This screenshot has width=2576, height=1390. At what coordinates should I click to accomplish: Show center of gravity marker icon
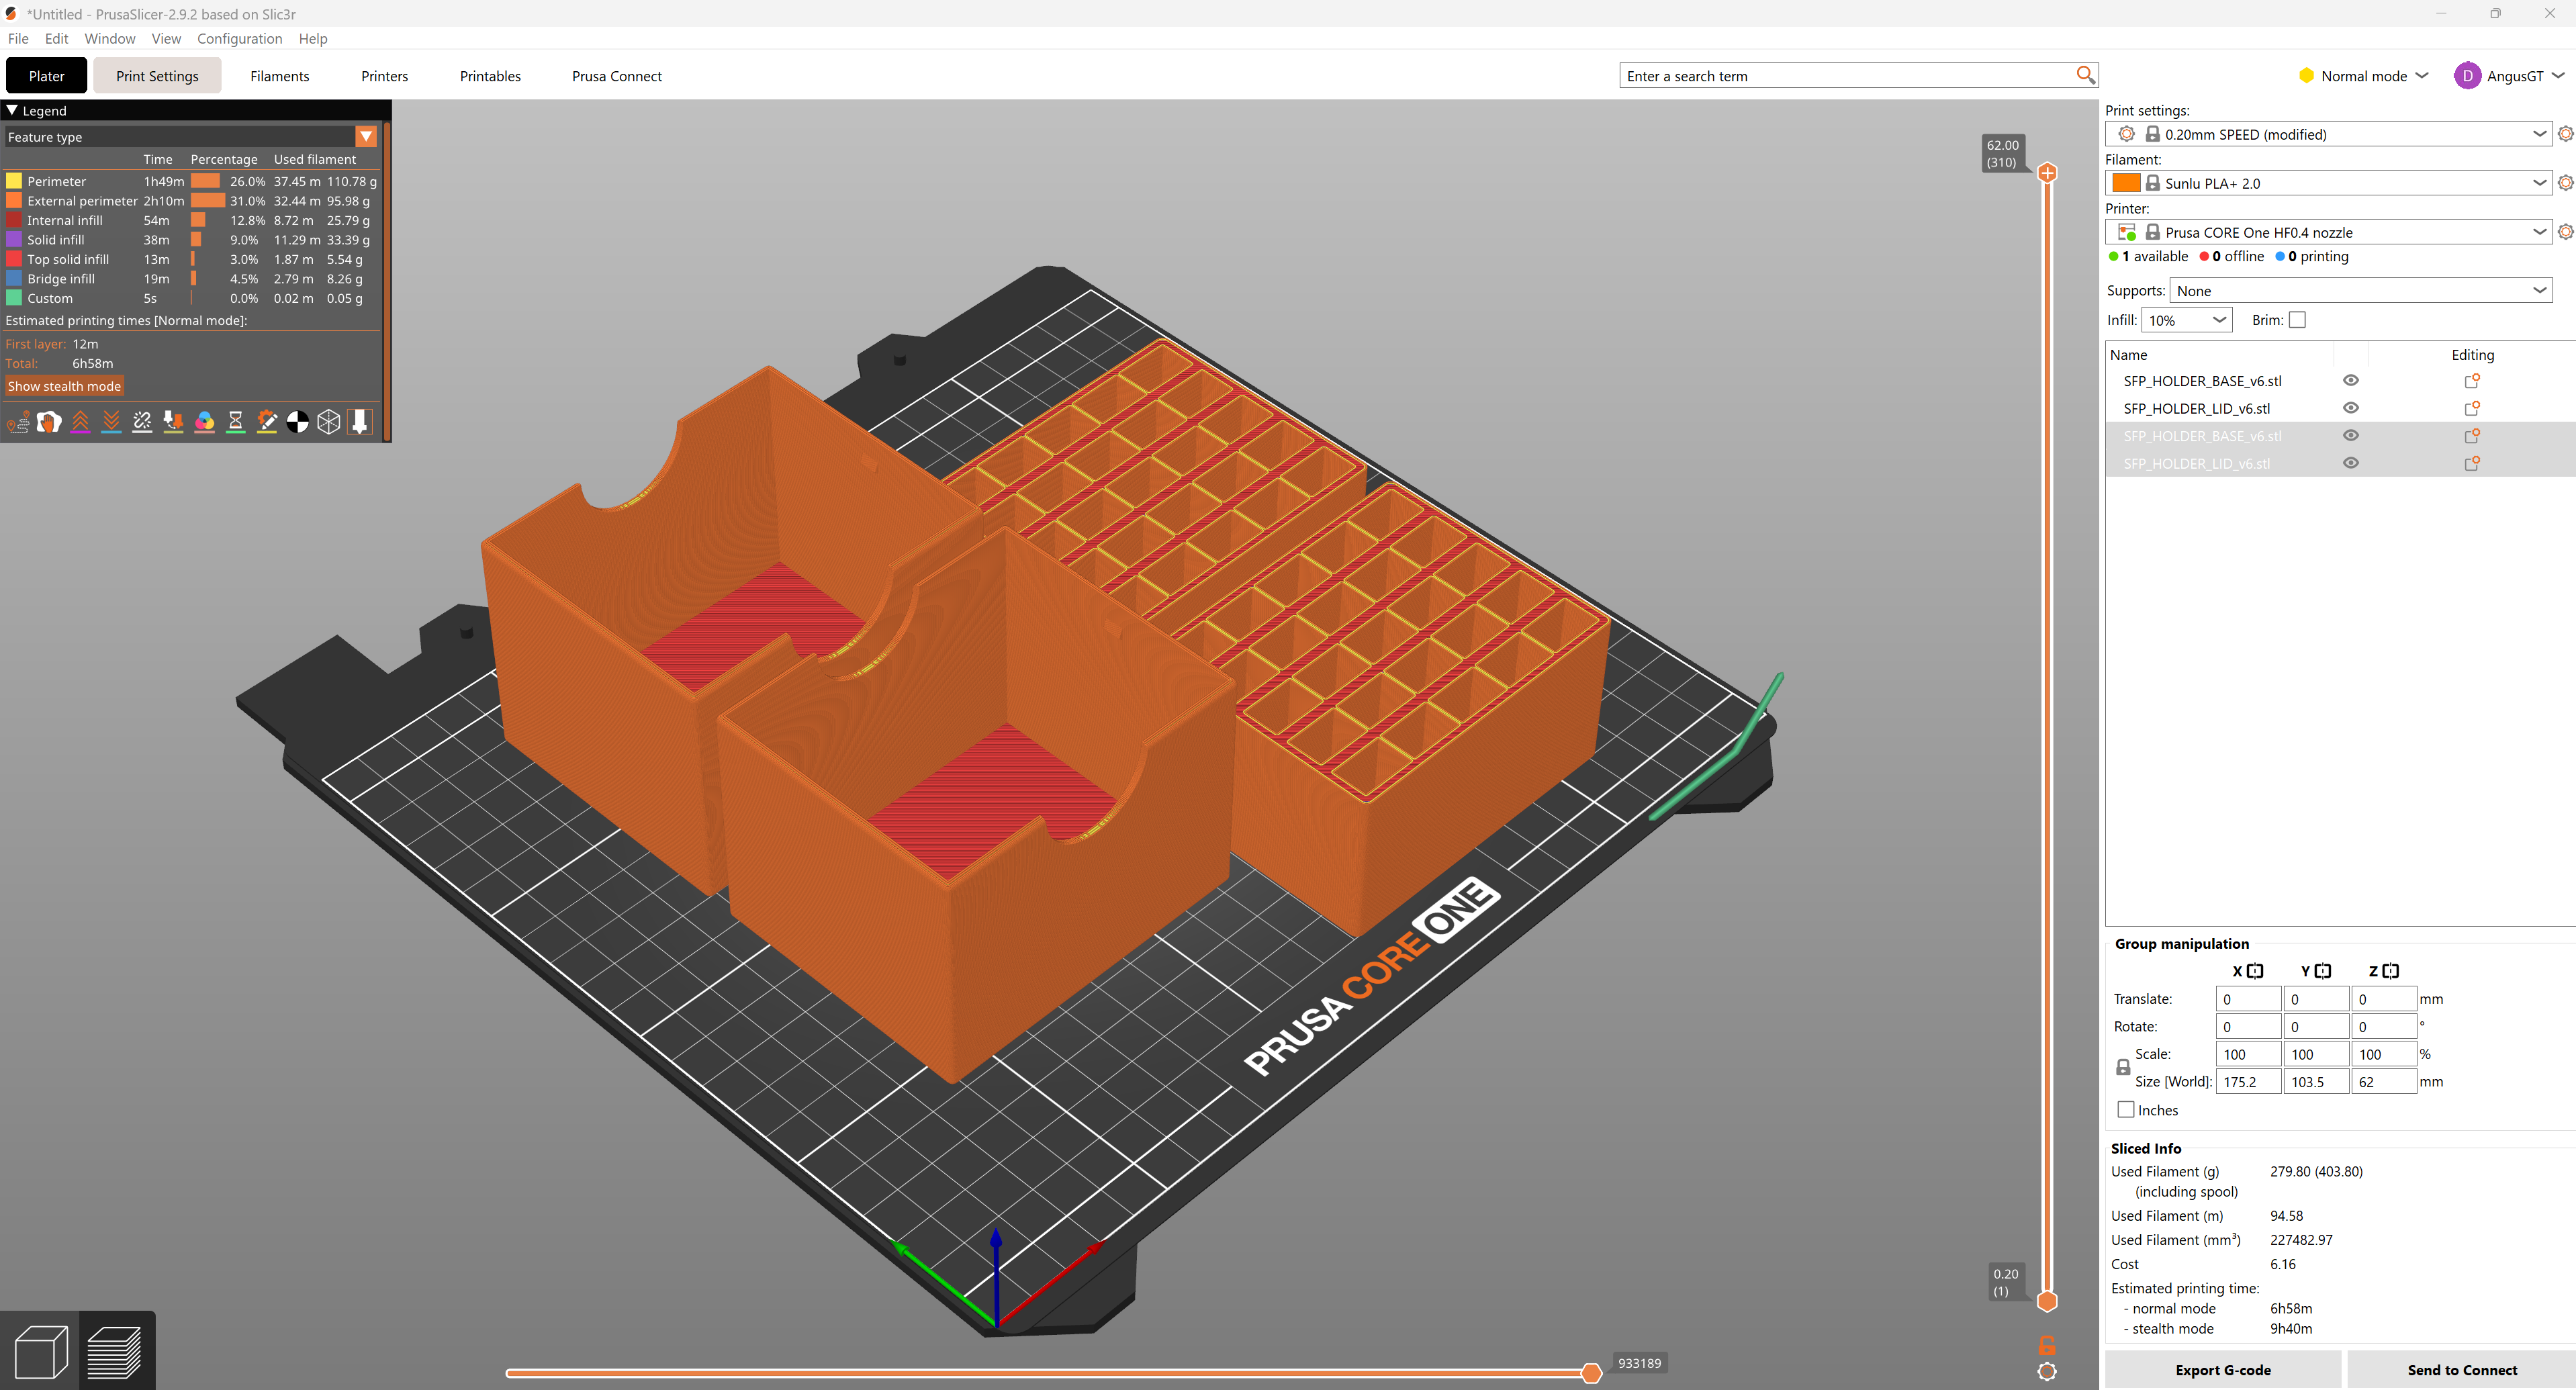[298, 422]
